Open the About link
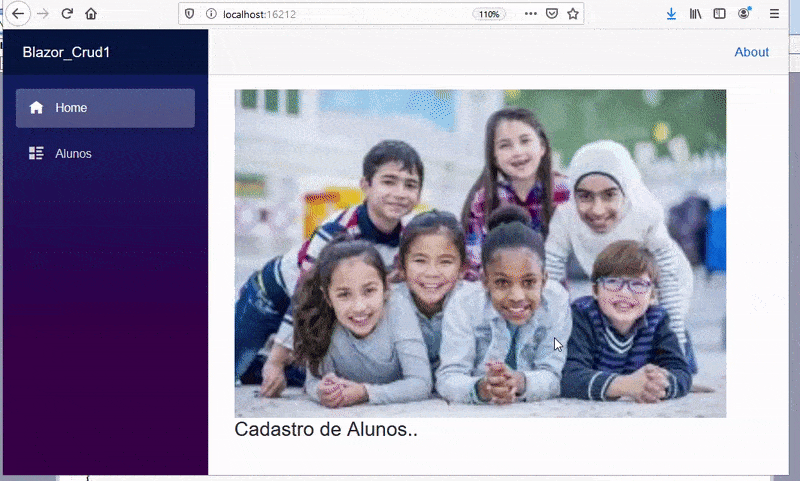Screen dimensions: 800x481 coord(752,52)
